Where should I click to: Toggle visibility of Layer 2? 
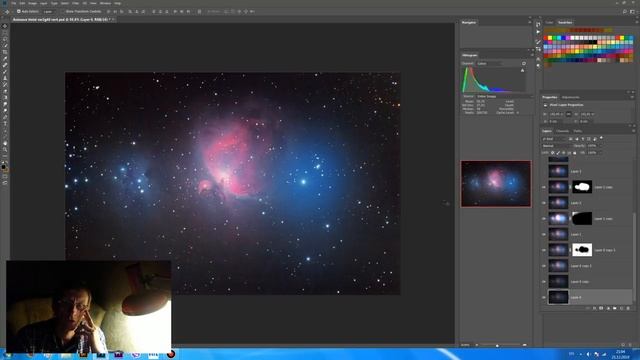544,203
